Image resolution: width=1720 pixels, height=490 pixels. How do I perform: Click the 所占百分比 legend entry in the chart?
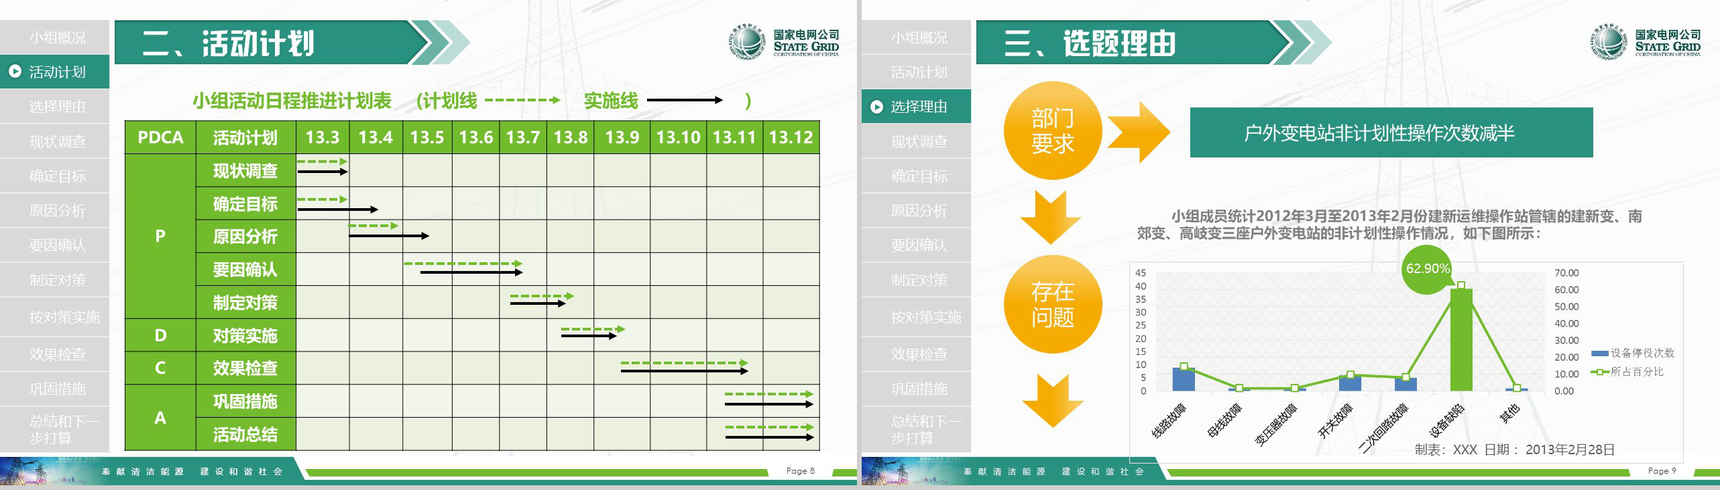(x=1628, y=372)
